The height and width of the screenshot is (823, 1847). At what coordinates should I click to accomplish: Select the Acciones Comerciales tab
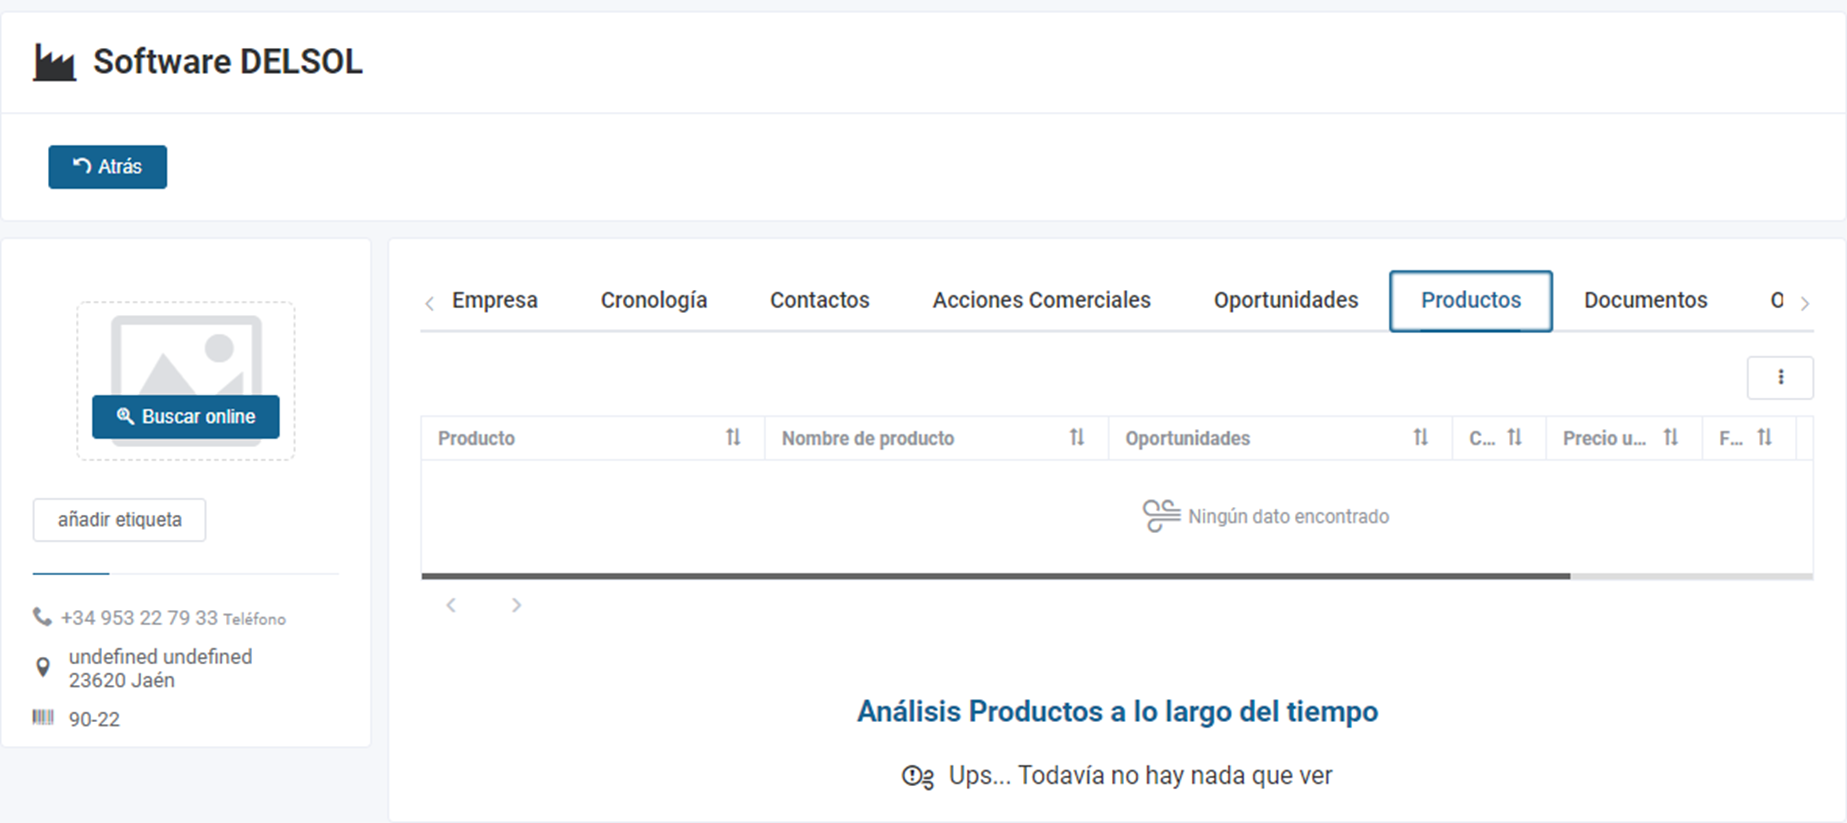click(x=1042, y=300)
